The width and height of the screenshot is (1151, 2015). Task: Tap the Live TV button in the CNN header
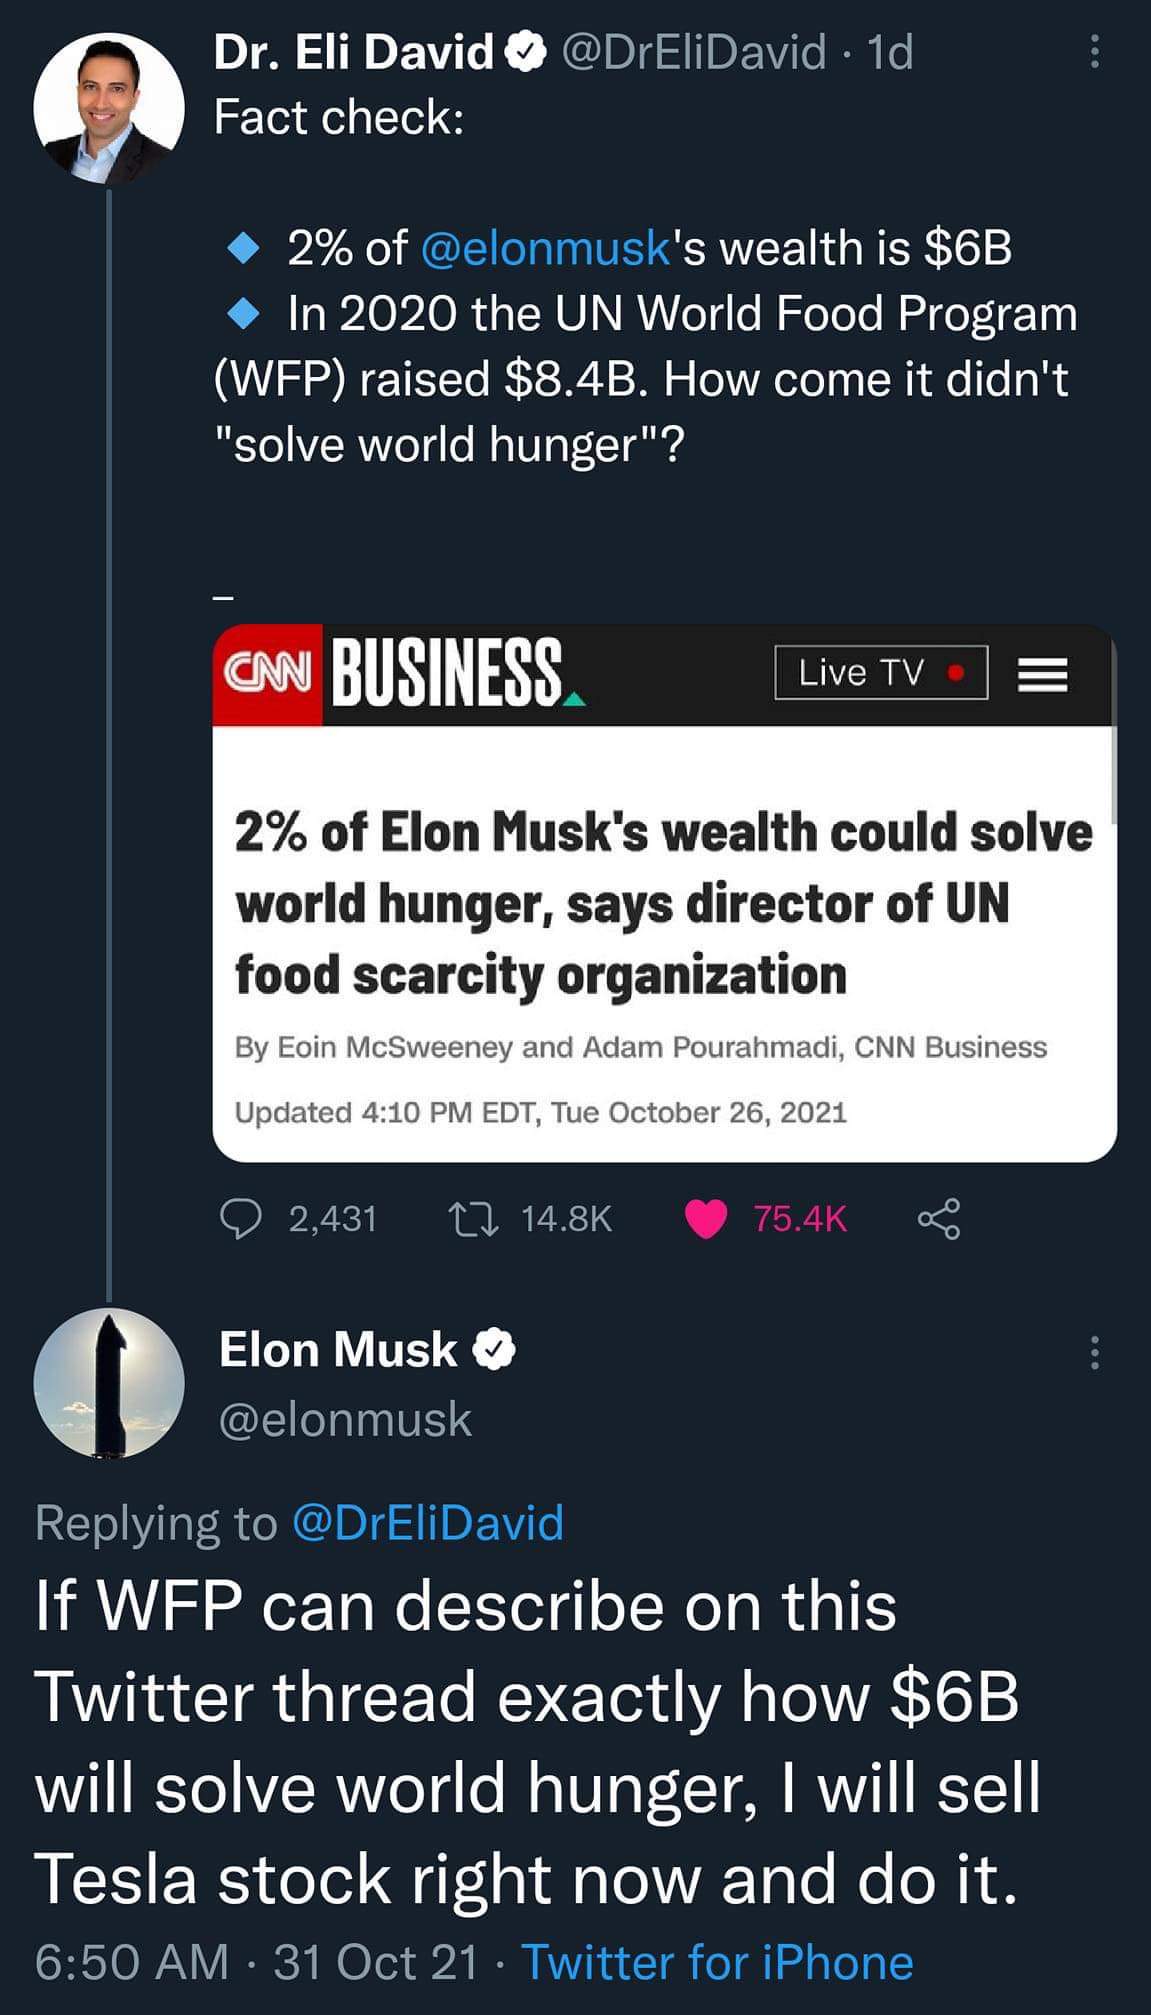[881, 673]
